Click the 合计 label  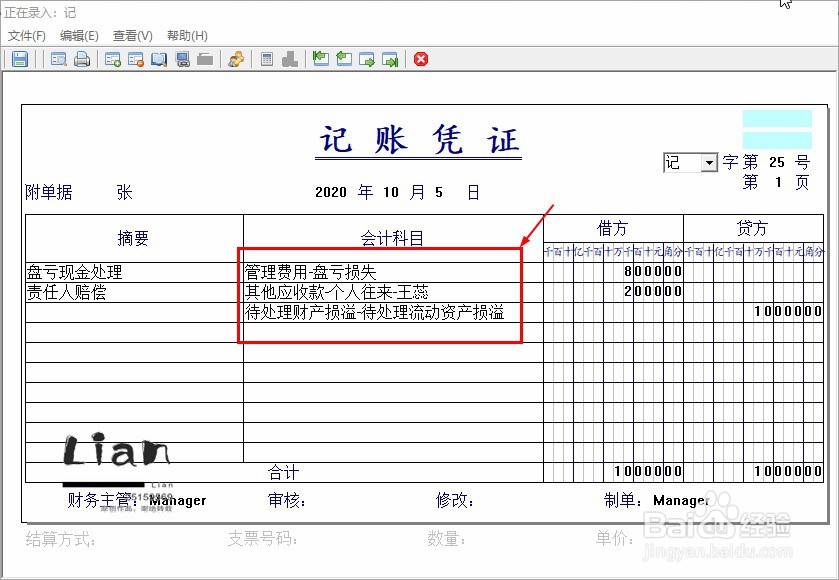(x=283, y=472)
